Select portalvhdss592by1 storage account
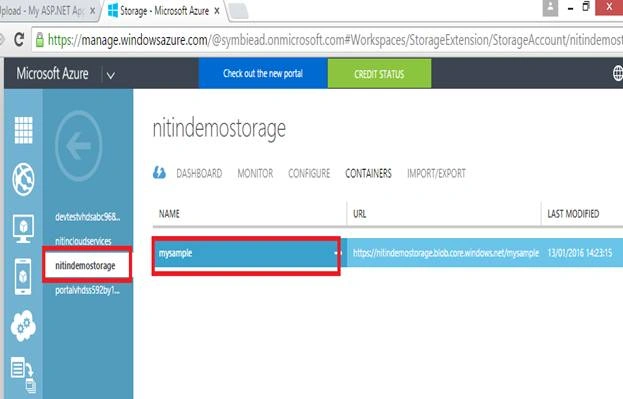 tap(87, 290)
